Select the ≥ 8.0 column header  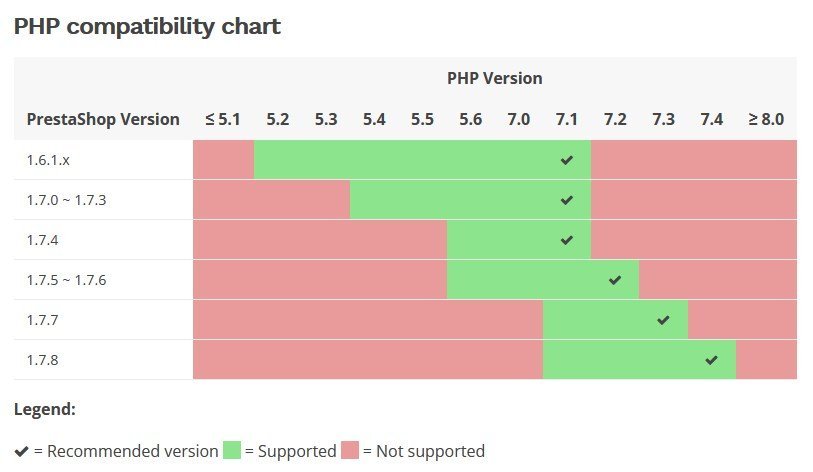[766, 119]
